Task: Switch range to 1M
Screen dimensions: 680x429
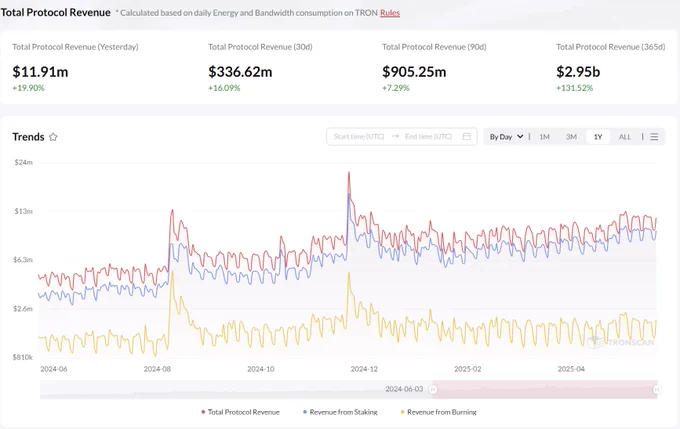Action: 544,137
